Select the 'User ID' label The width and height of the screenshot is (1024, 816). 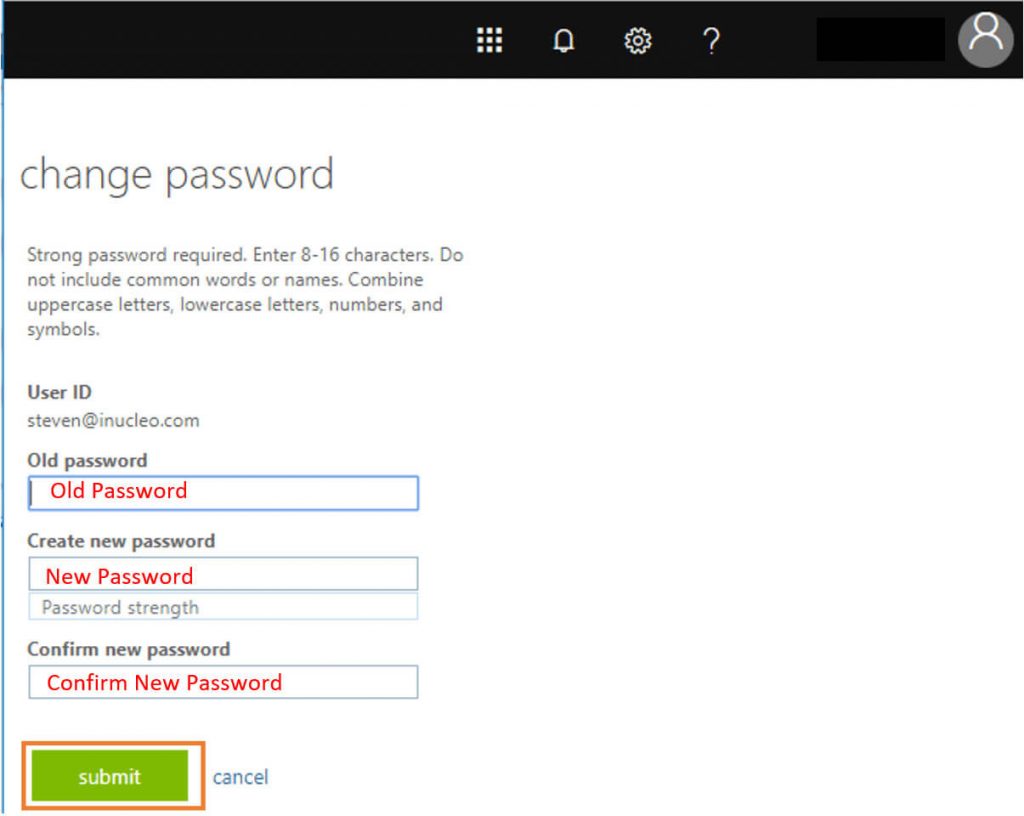[59, 392]
